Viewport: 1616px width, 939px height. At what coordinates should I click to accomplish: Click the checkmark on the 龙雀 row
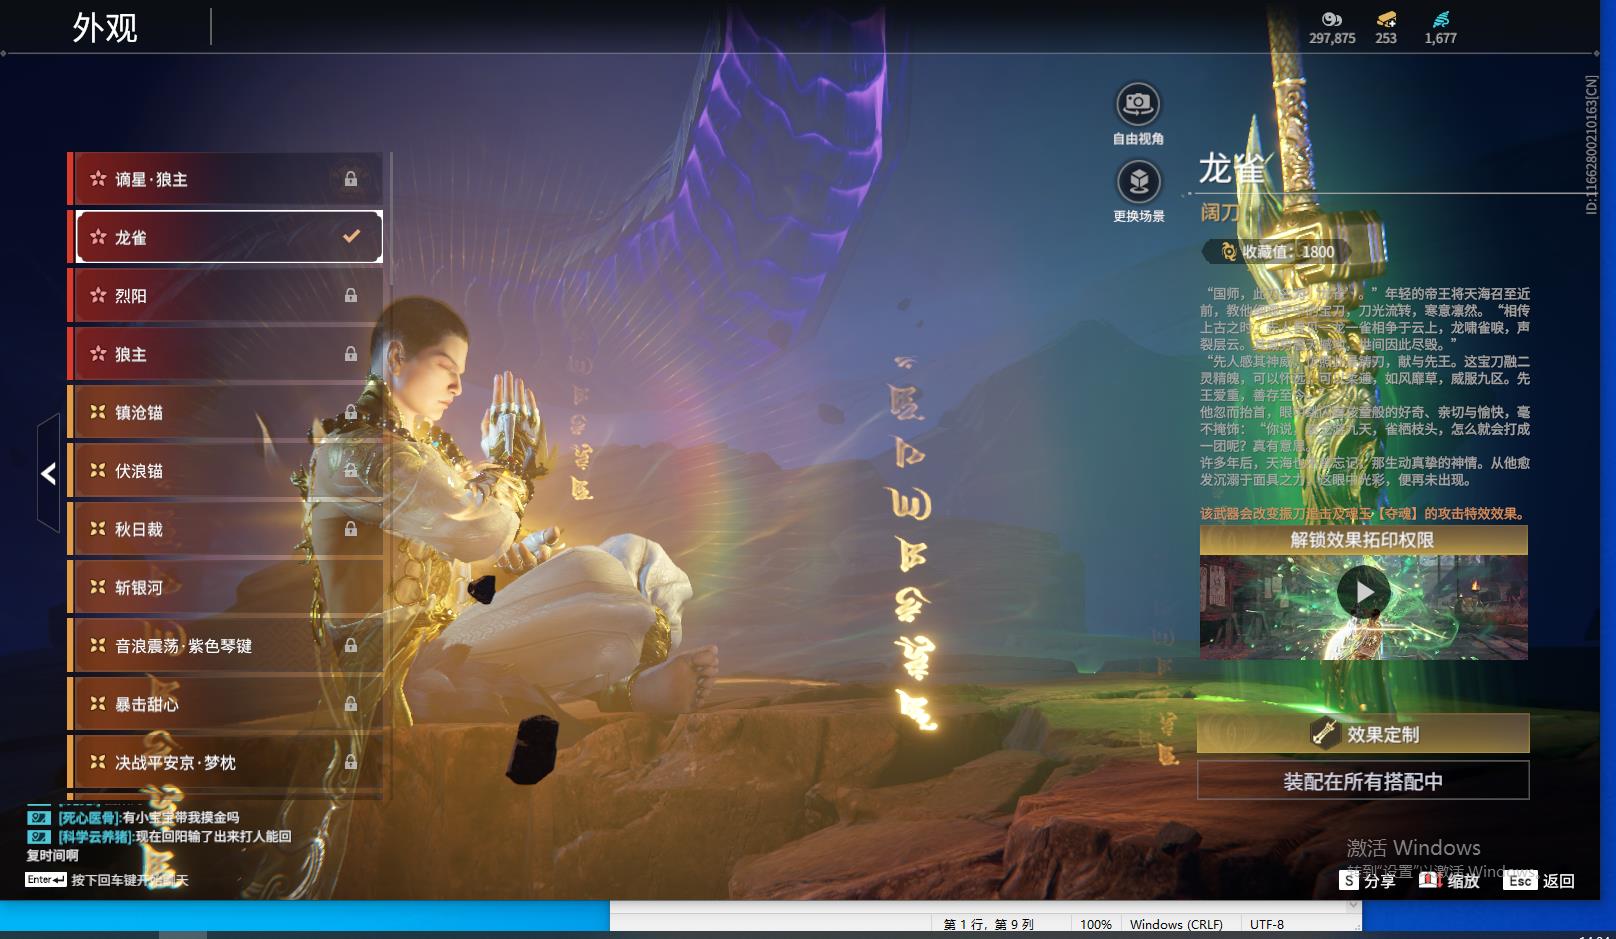coord(351,237)
